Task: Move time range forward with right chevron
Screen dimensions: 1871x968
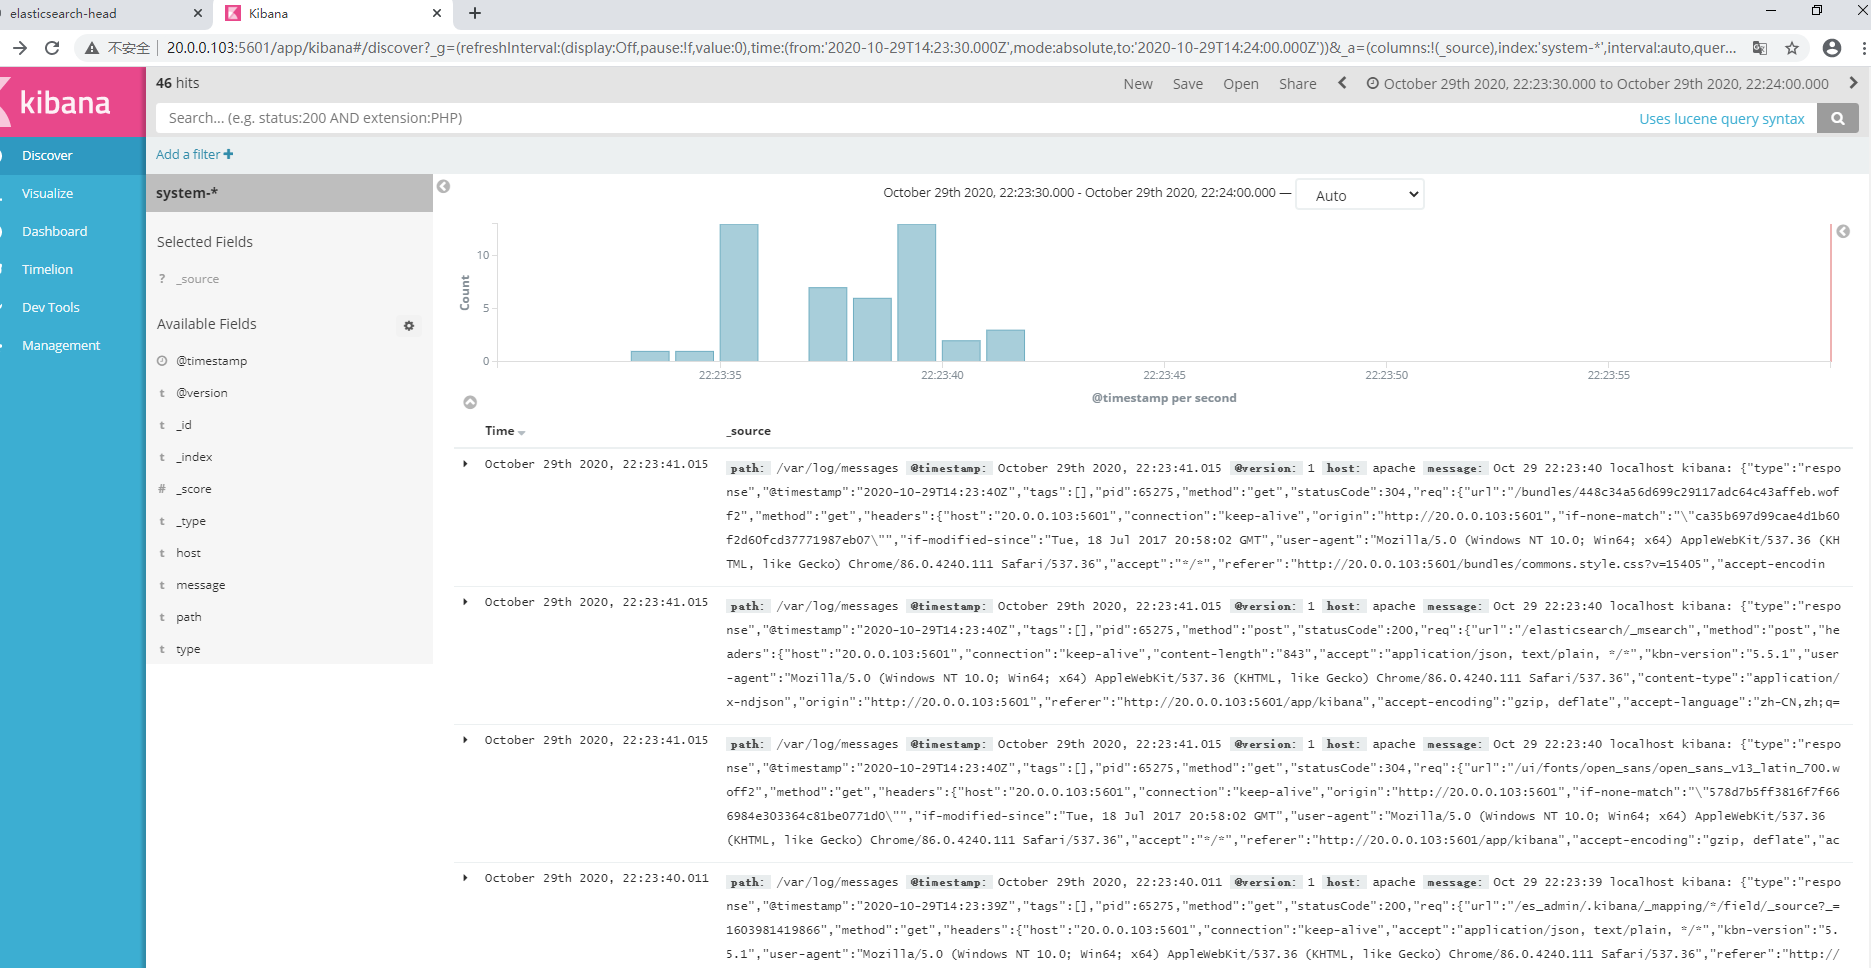Action: 1853,83
